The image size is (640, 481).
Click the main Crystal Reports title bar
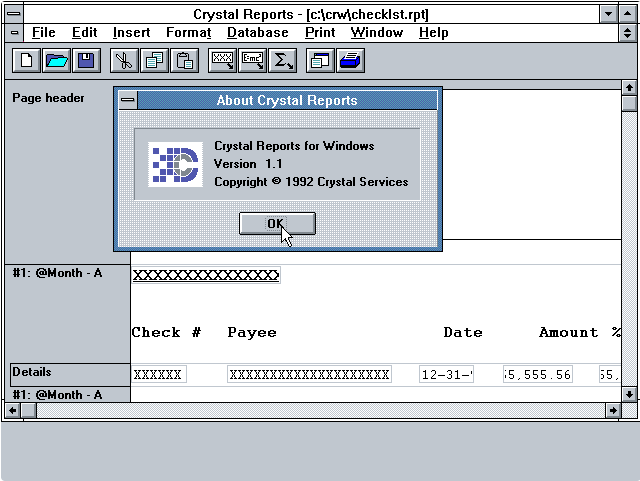click(311, 14)
